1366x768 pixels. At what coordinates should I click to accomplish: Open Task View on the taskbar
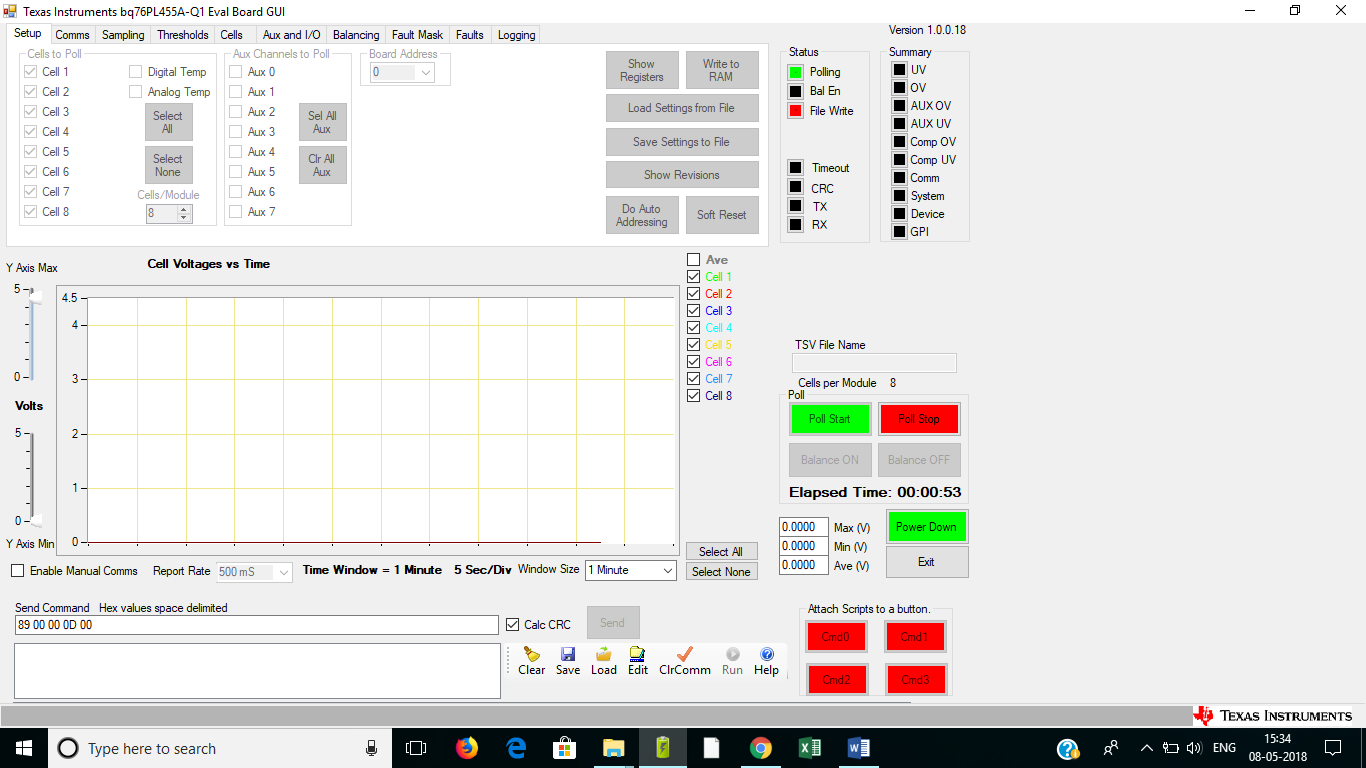416,748
